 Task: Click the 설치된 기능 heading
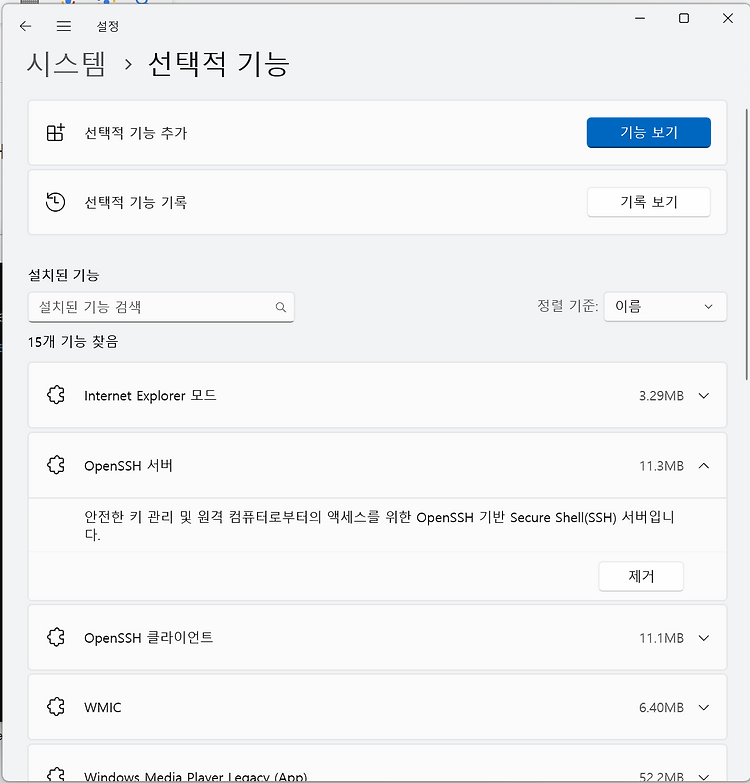(63, 275)
